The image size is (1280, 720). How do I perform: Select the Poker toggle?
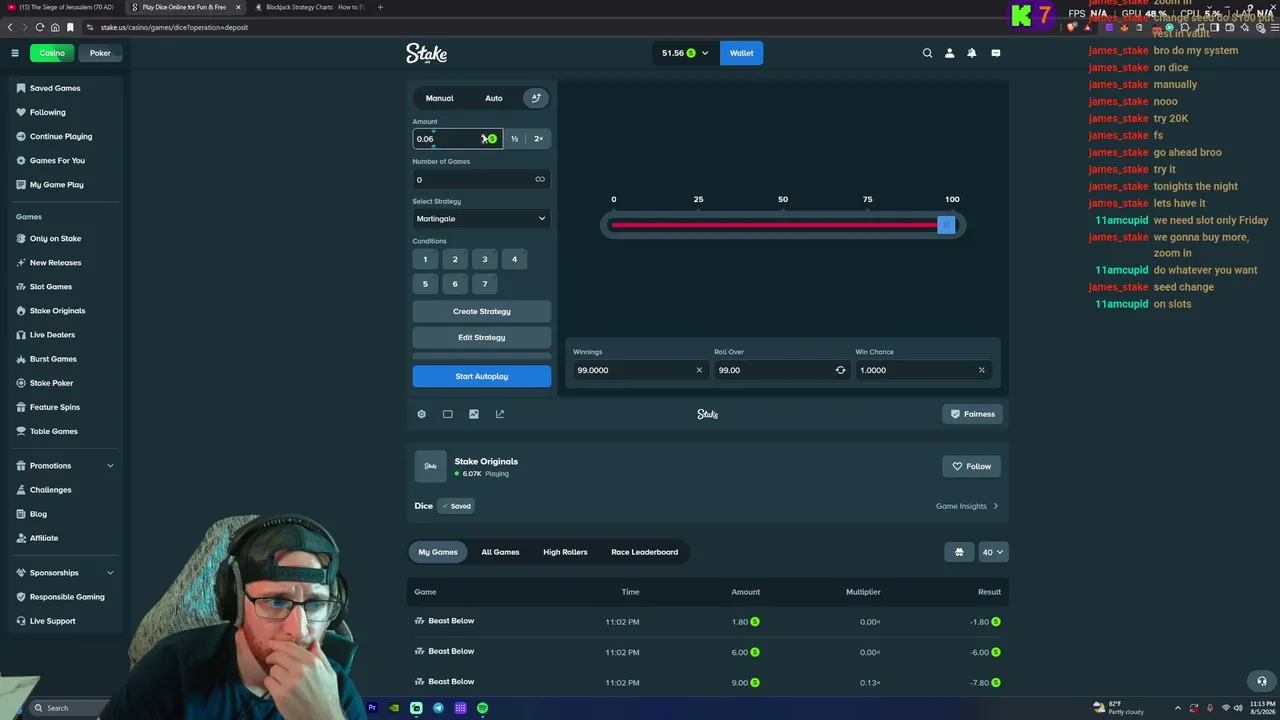pos(100,53)
